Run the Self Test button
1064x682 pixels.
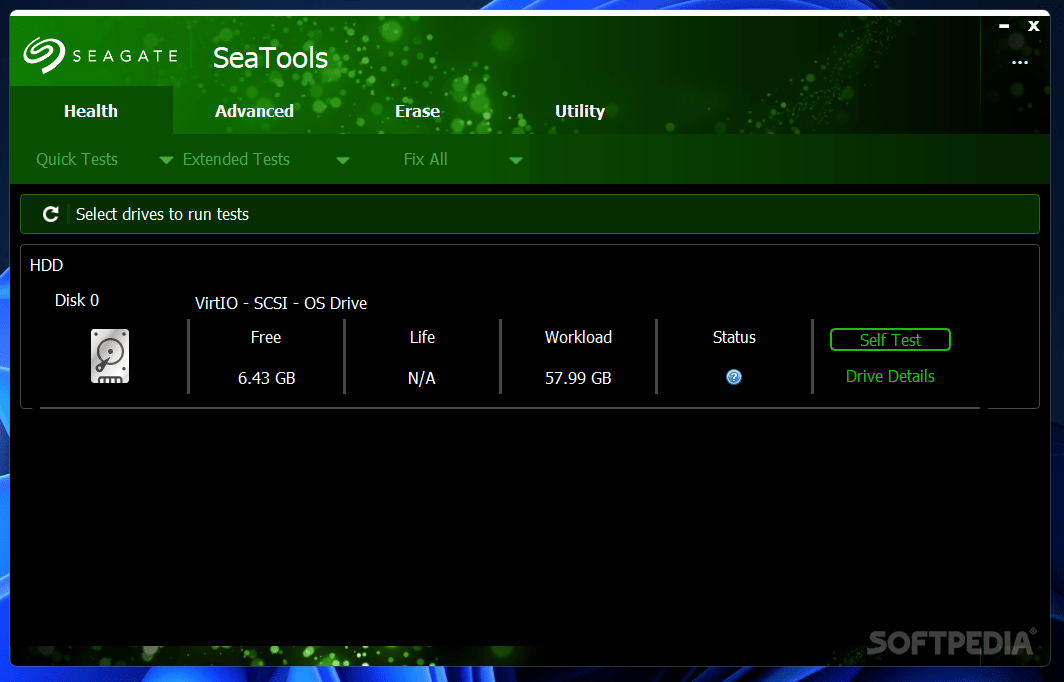coord(890,340)
